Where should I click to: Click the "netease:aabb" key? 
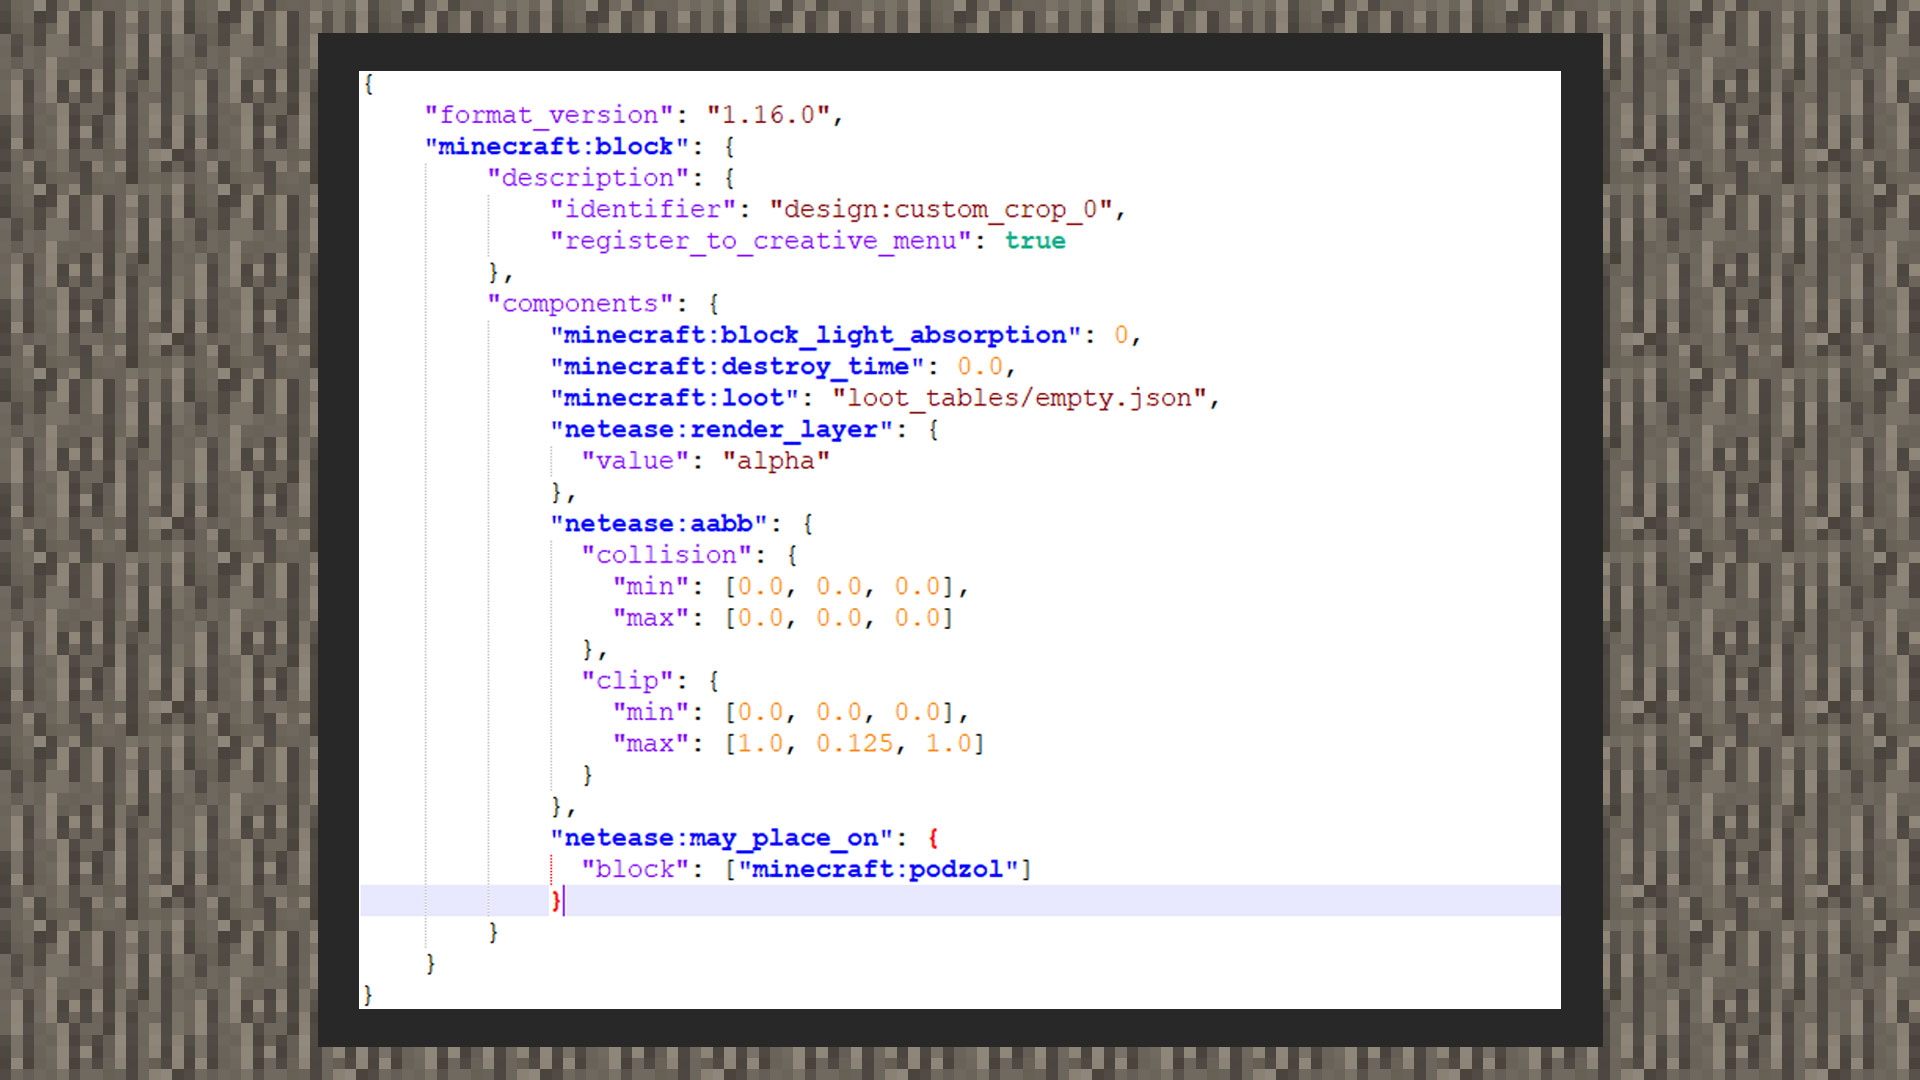click(658, 524)
